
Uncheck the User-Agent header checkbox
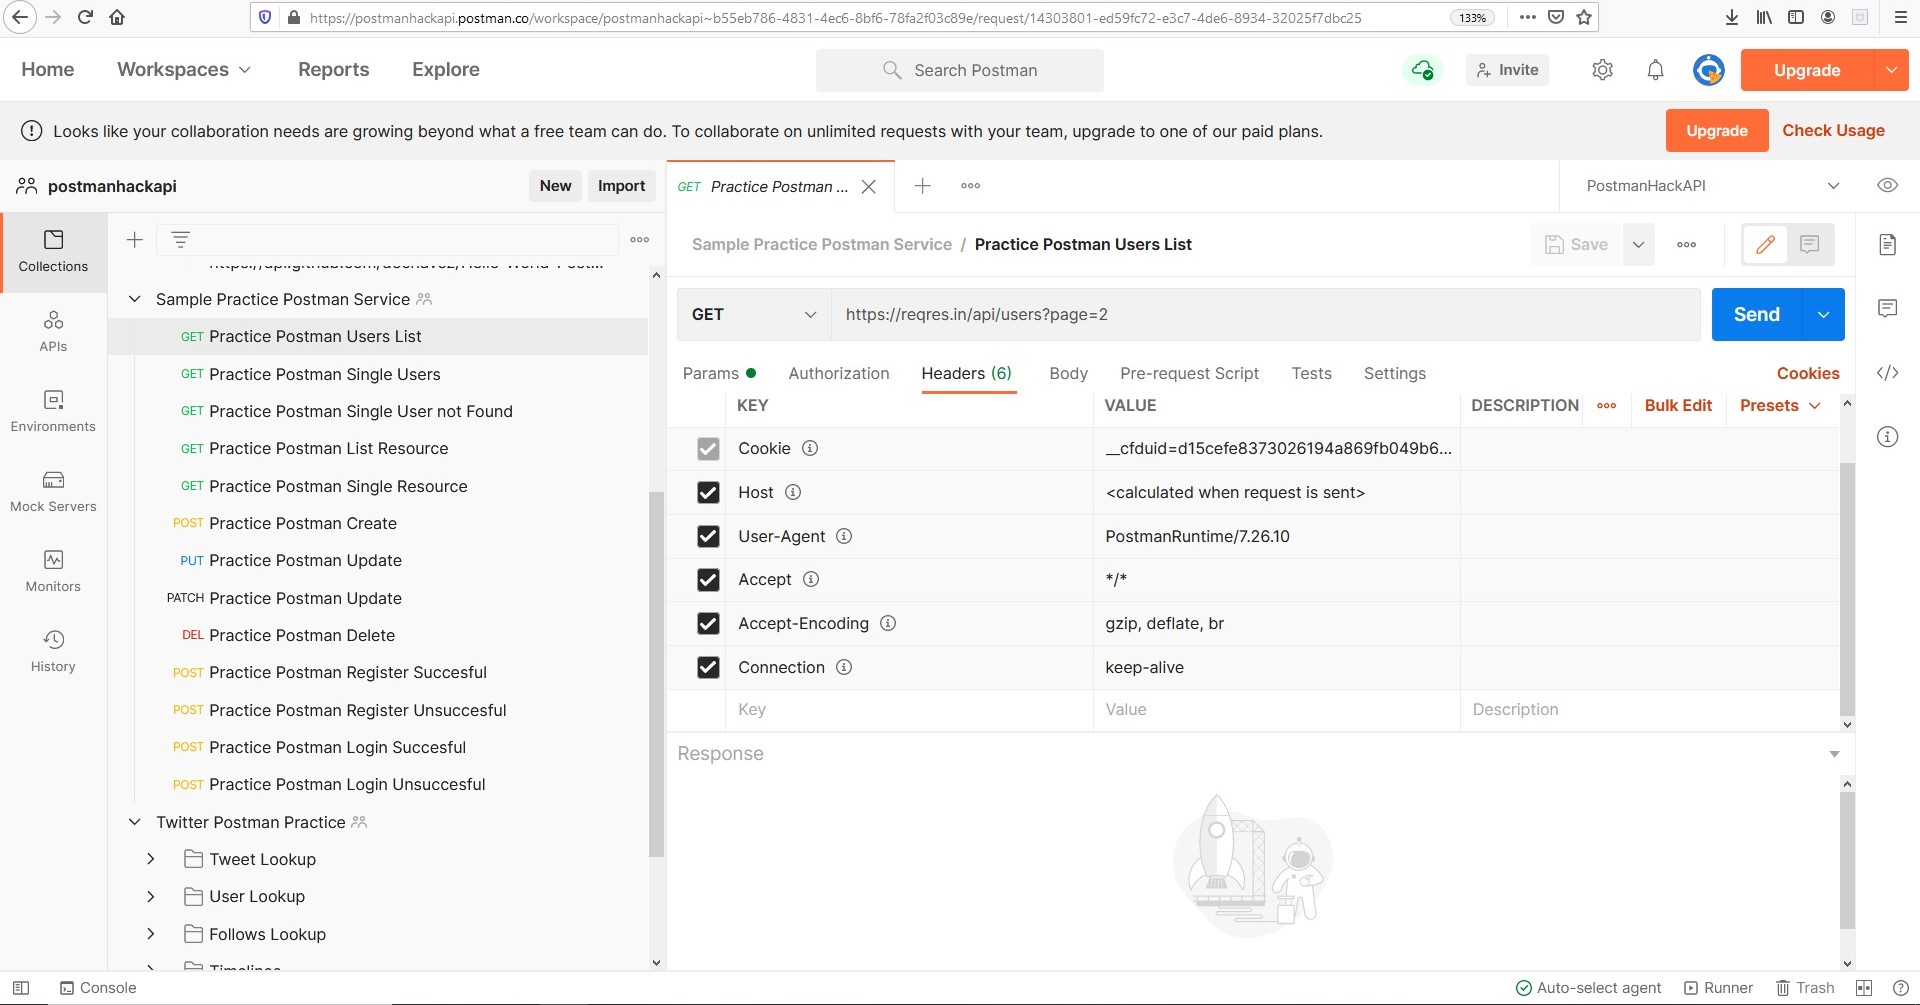[x=708, y=536]
